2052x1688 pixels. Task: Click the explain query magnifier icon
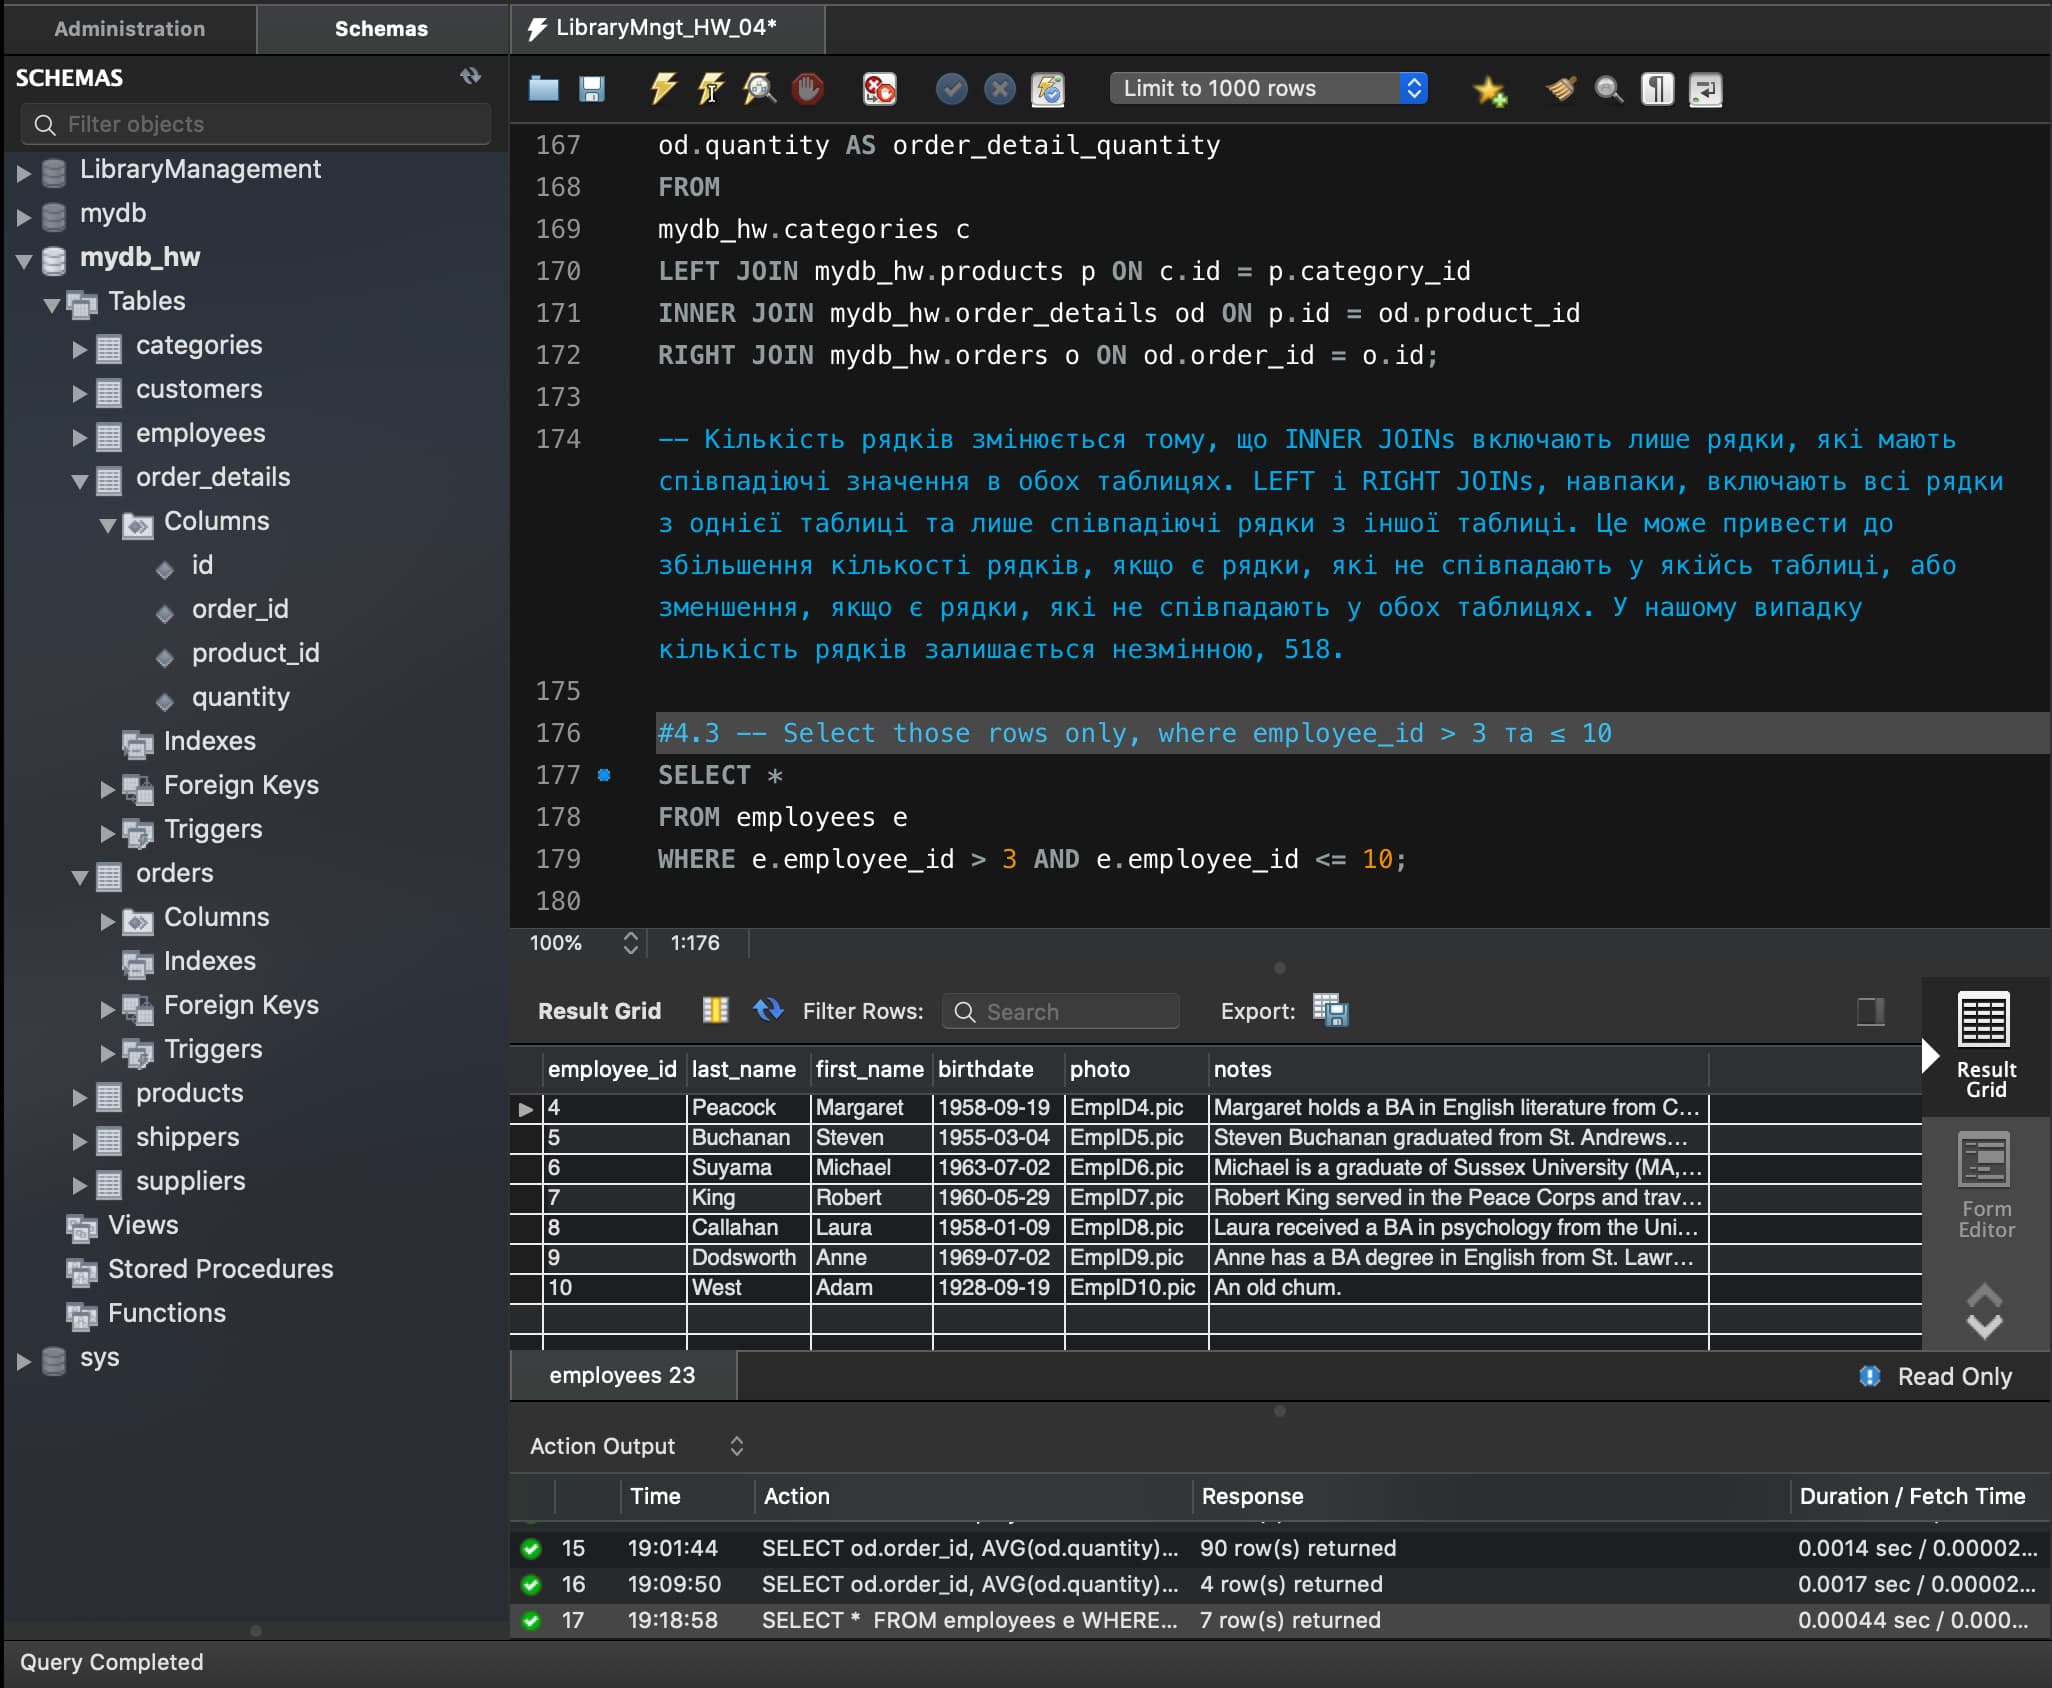click(759, 89)
